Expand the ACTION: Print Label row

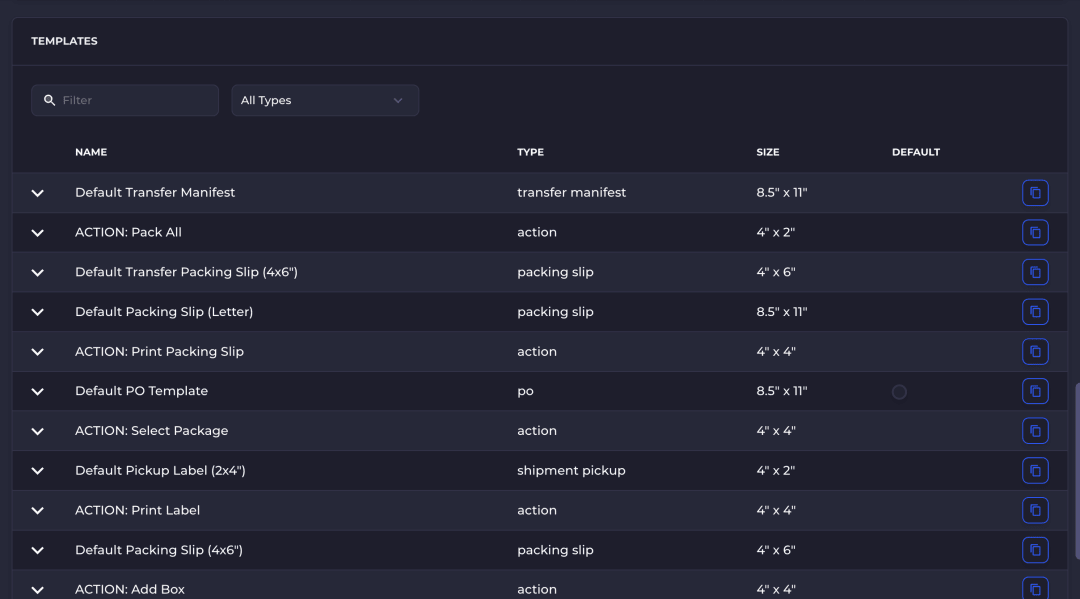[x=38, y=511]
